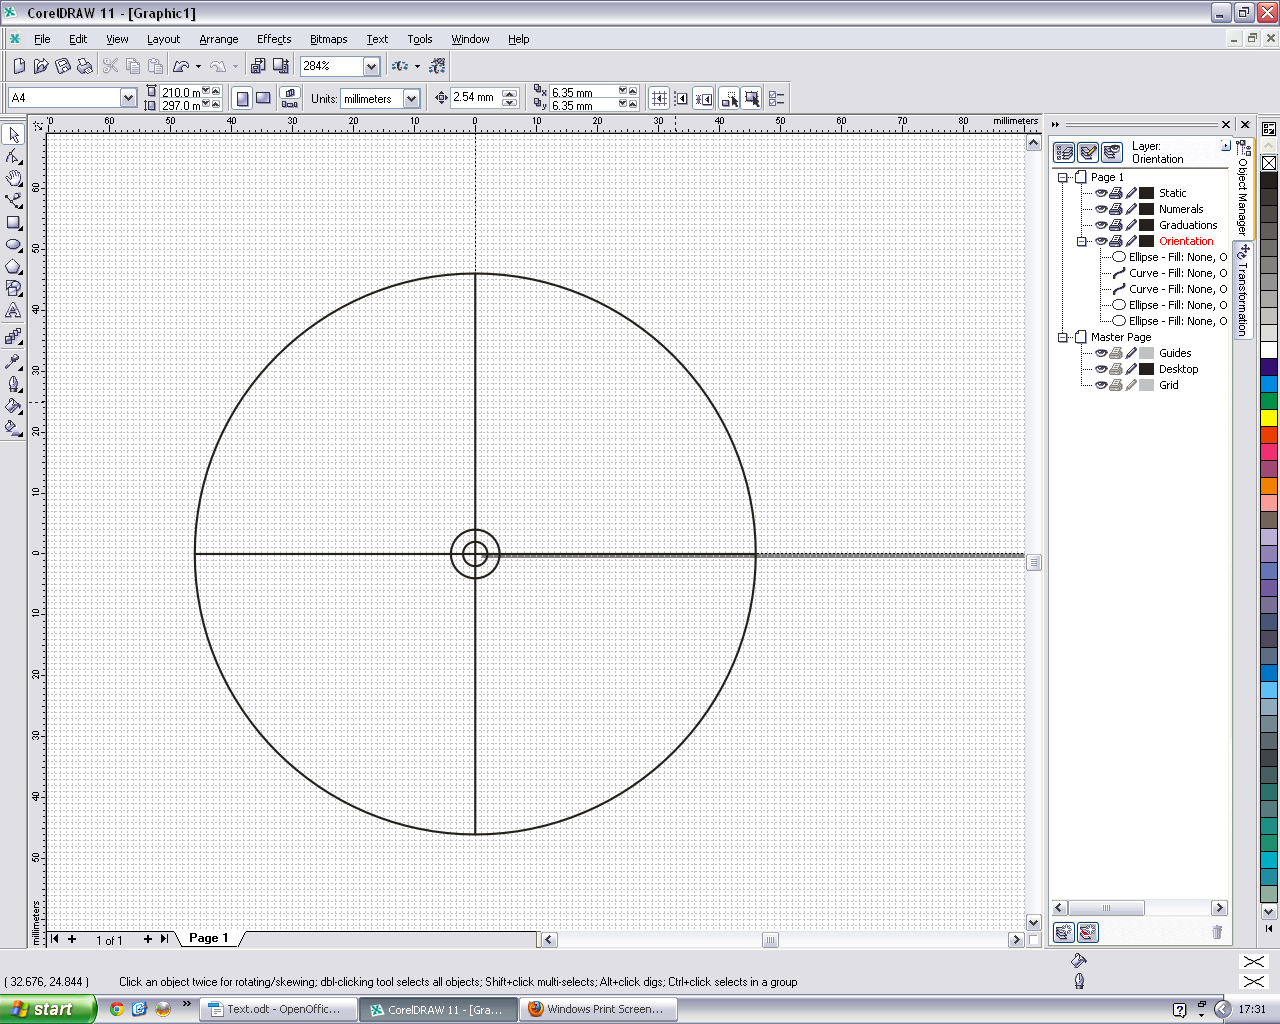The image size is (1280, 1024).
Task: Click the Windows Start button
Action: click(47, 1009)
